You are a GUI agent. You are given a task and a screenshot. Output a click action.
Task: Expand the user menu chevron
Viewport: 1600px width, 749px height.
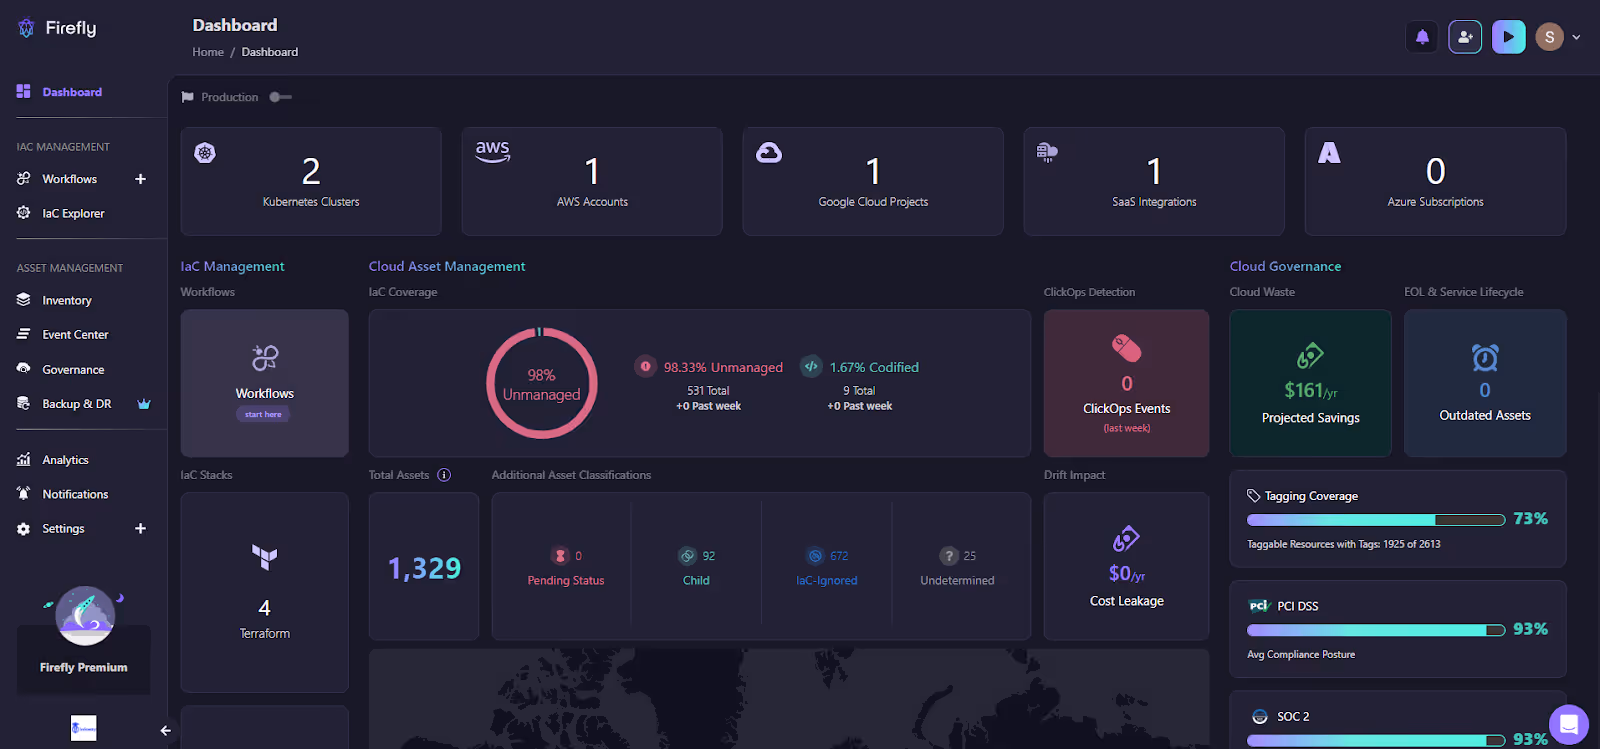coord(1577,37)
